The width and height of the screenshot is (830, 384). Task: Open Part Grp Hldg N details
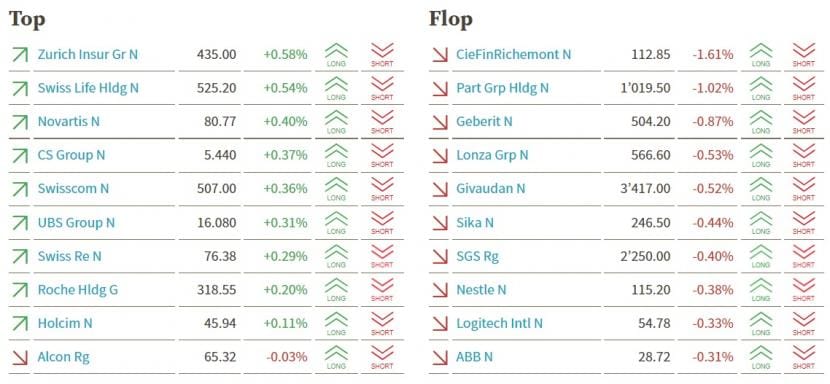click(x=502, y=88)
